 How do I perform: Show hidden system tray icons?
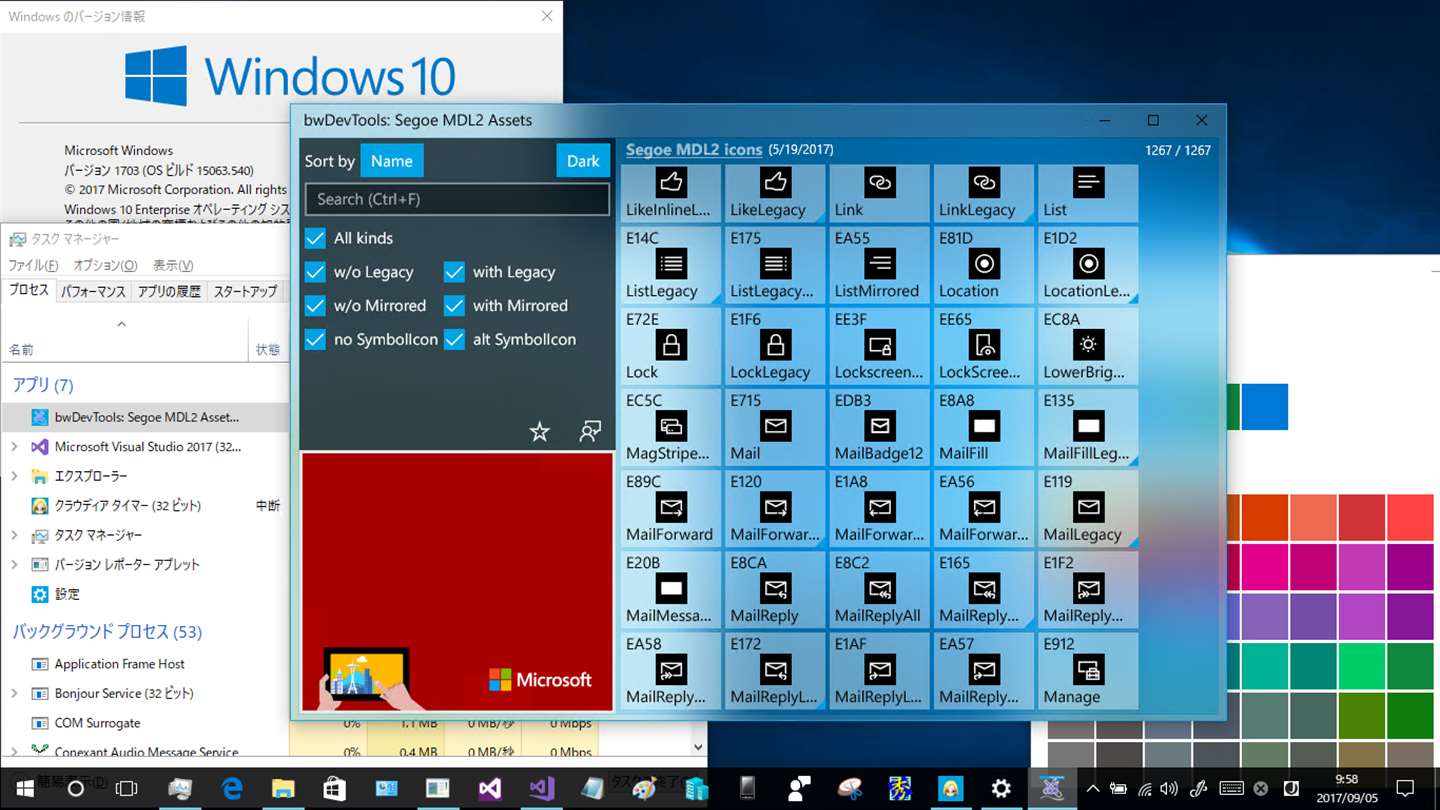pos(1093,788)
